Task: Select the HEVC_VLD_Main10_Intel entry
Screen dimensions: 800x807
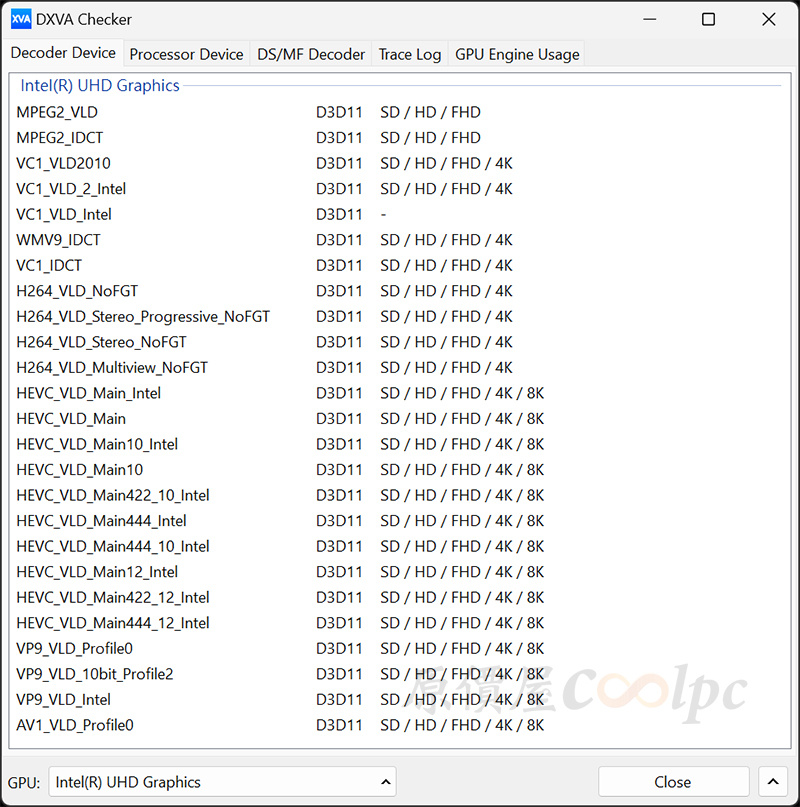Action: pos(399,444)
